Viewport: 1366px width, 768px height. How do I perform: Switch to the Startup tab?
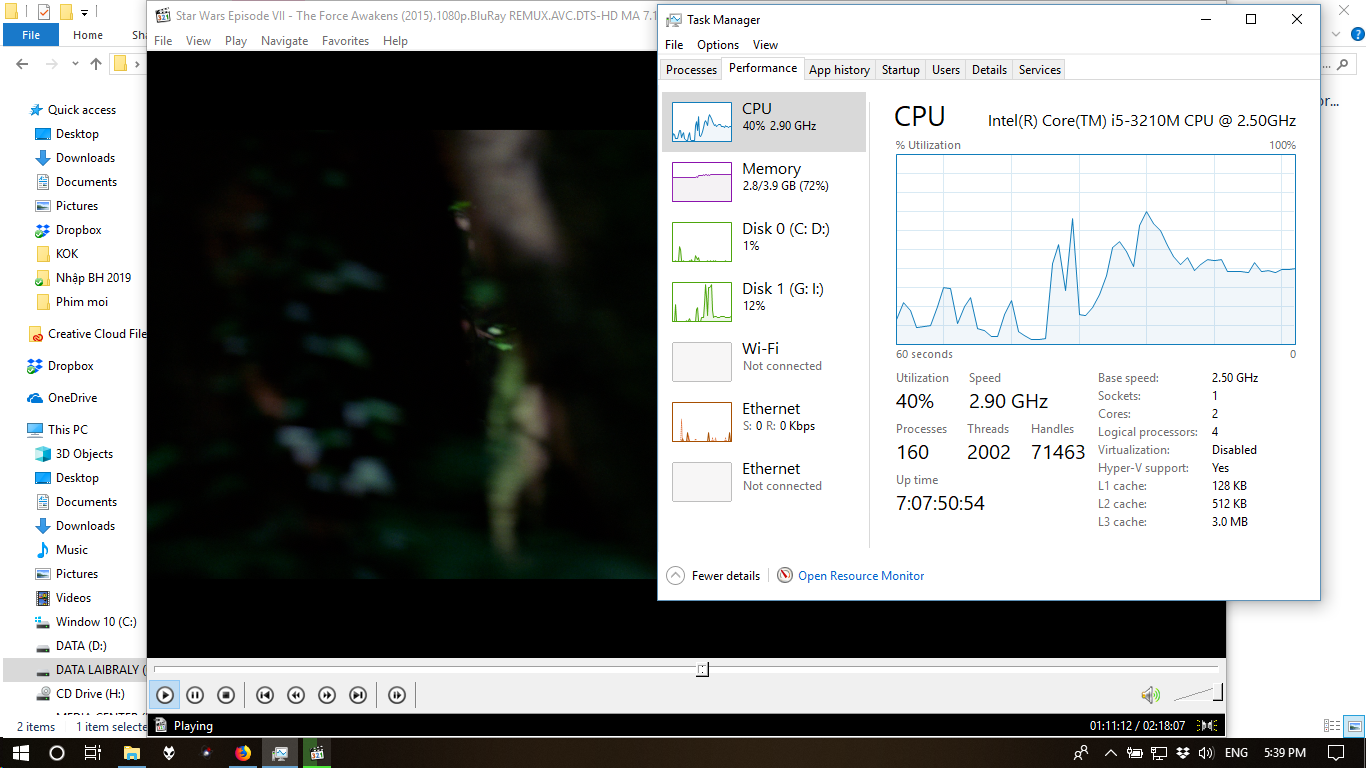900,70
